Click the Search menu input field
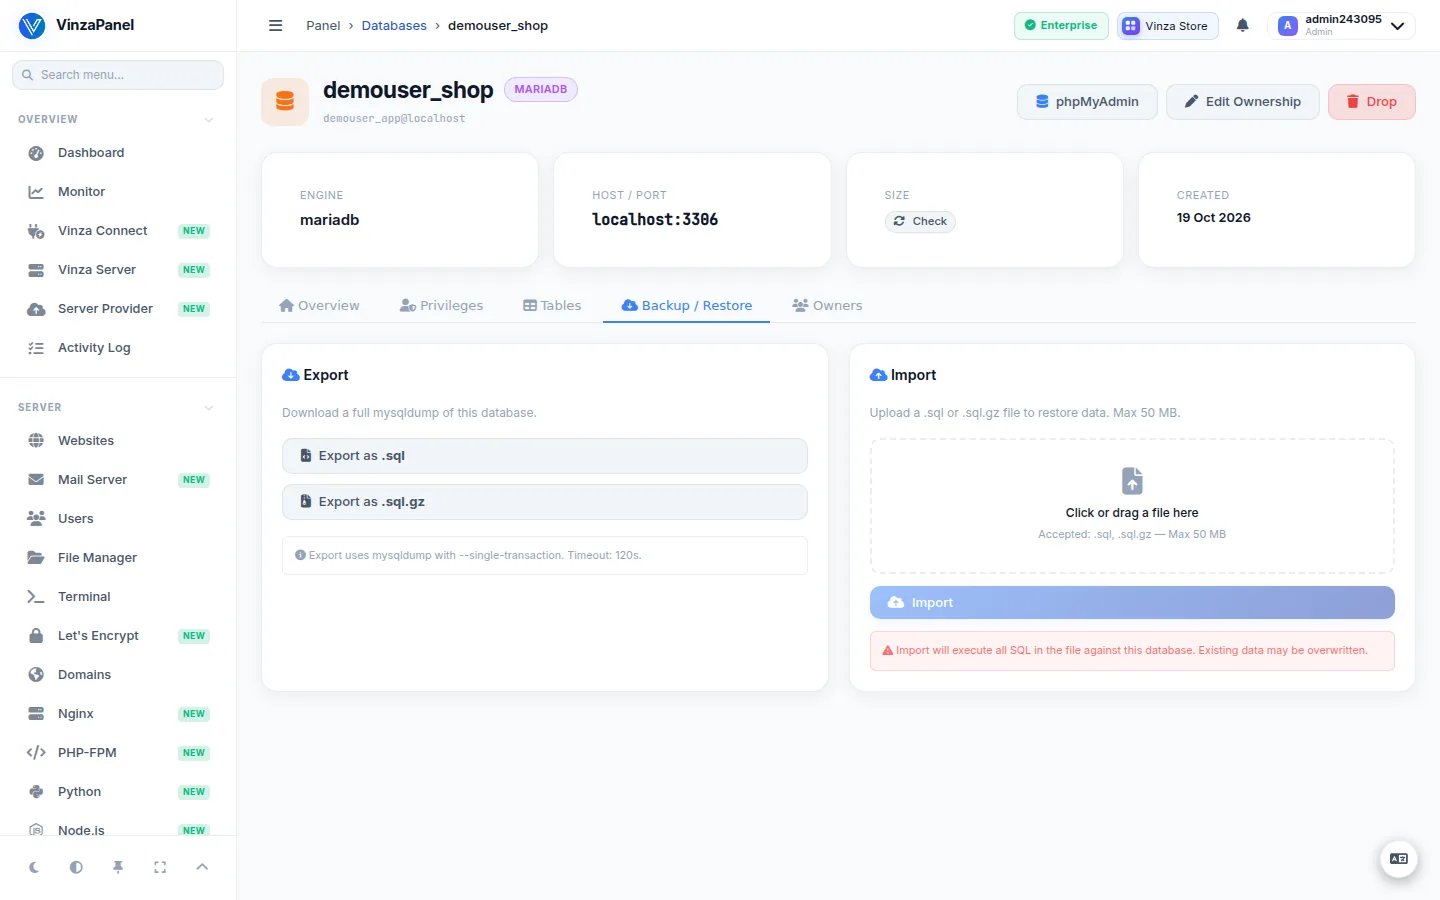 click(118, 75)
